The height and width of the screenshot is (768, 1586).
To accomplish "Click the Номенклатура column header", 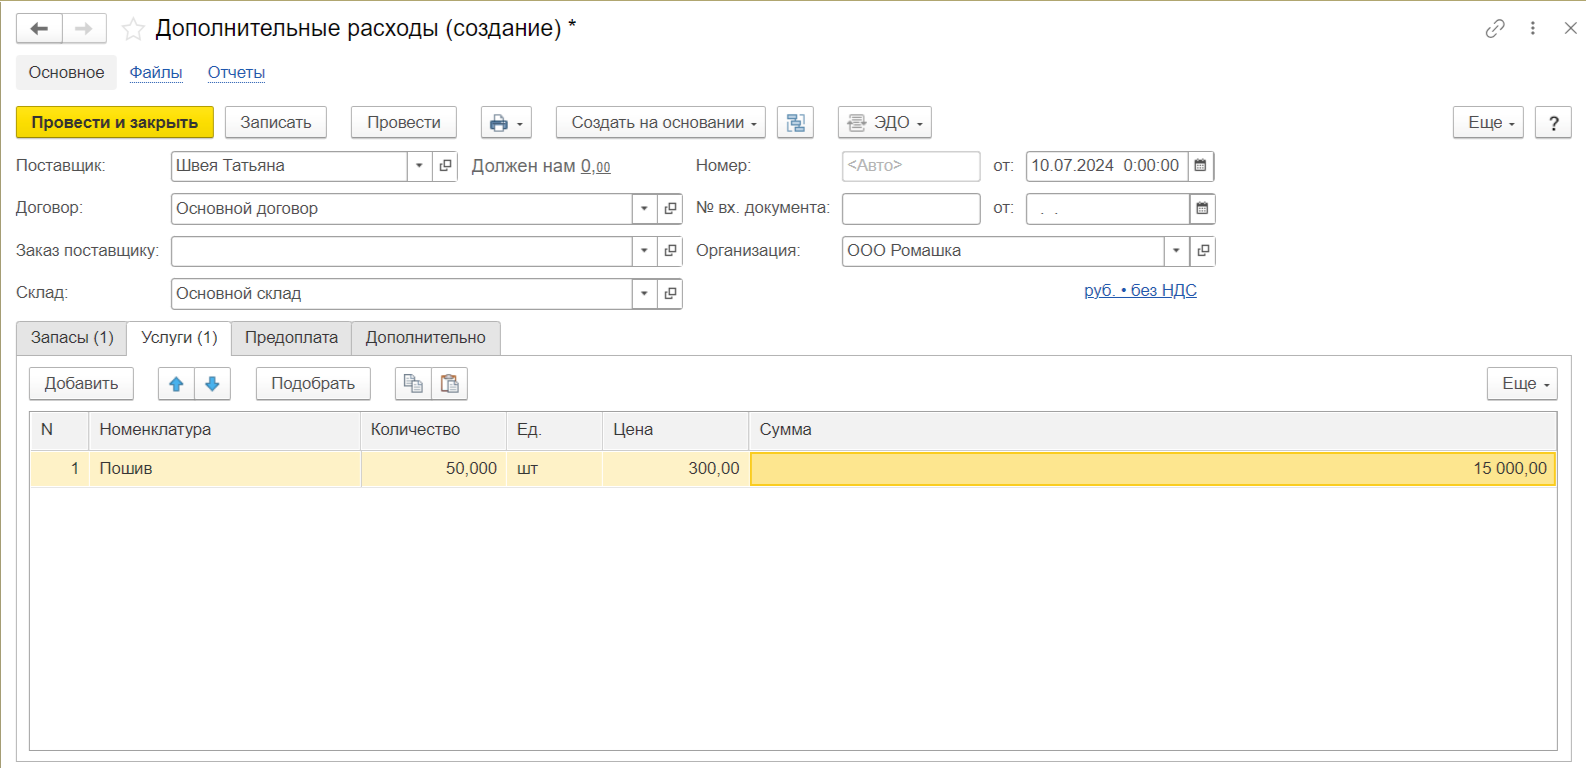I will 225,430.
